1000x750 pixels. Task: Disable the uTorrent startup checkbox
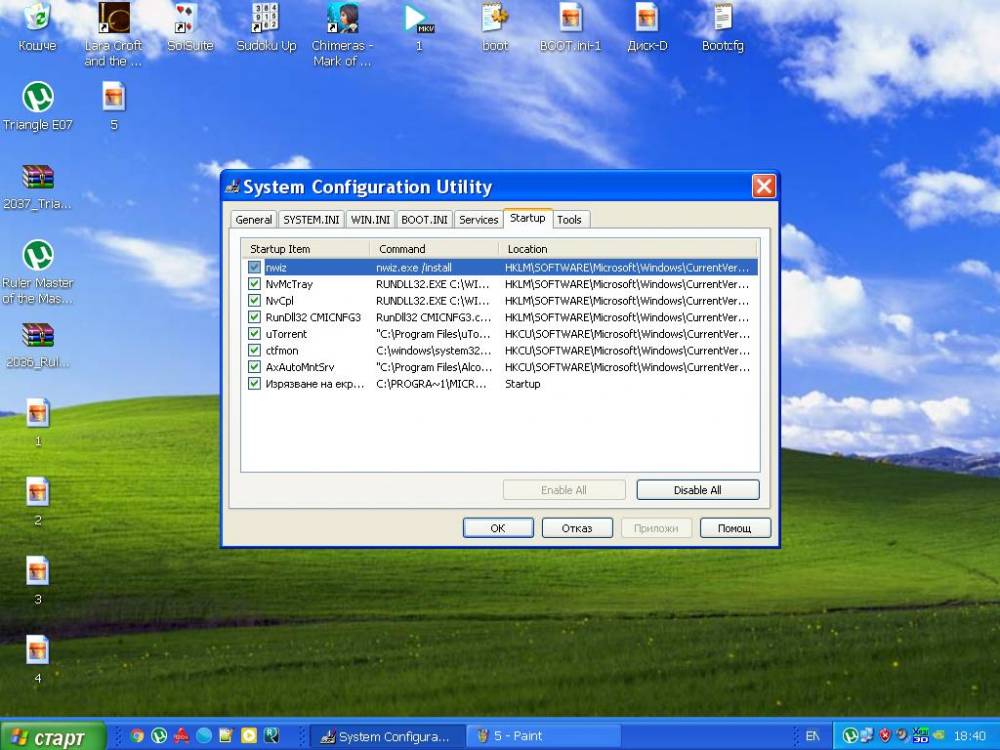254,334
